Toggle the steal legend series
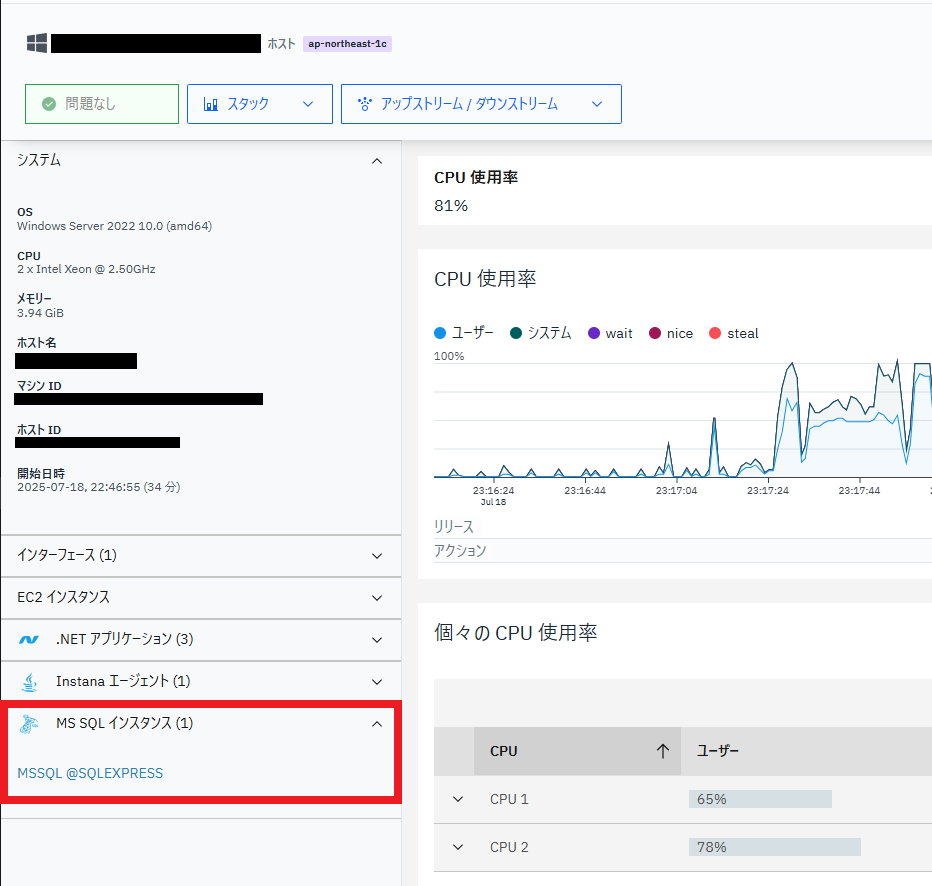The width and height of the screenshot is (932, 886). [x=734, y=333]
